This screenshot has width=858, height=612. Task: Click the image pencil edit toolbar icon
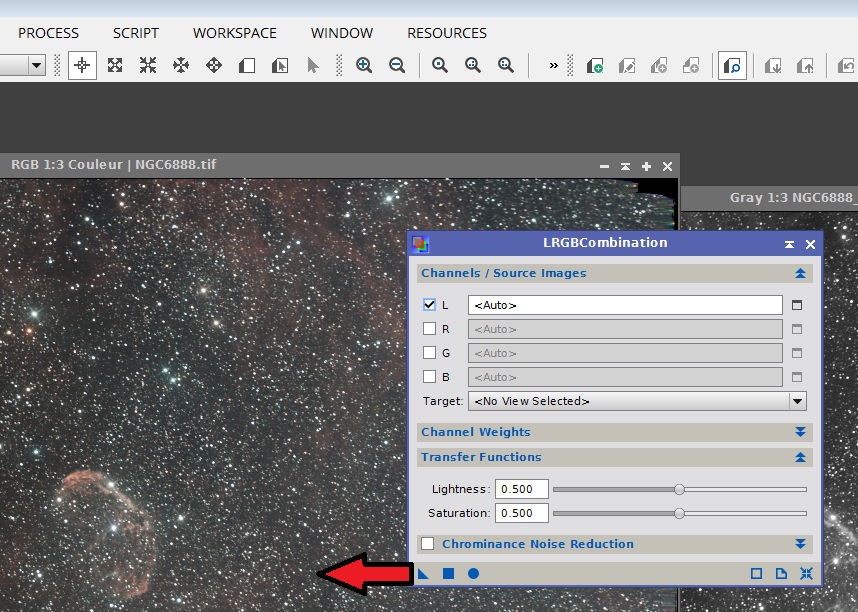tap(627, 66)
